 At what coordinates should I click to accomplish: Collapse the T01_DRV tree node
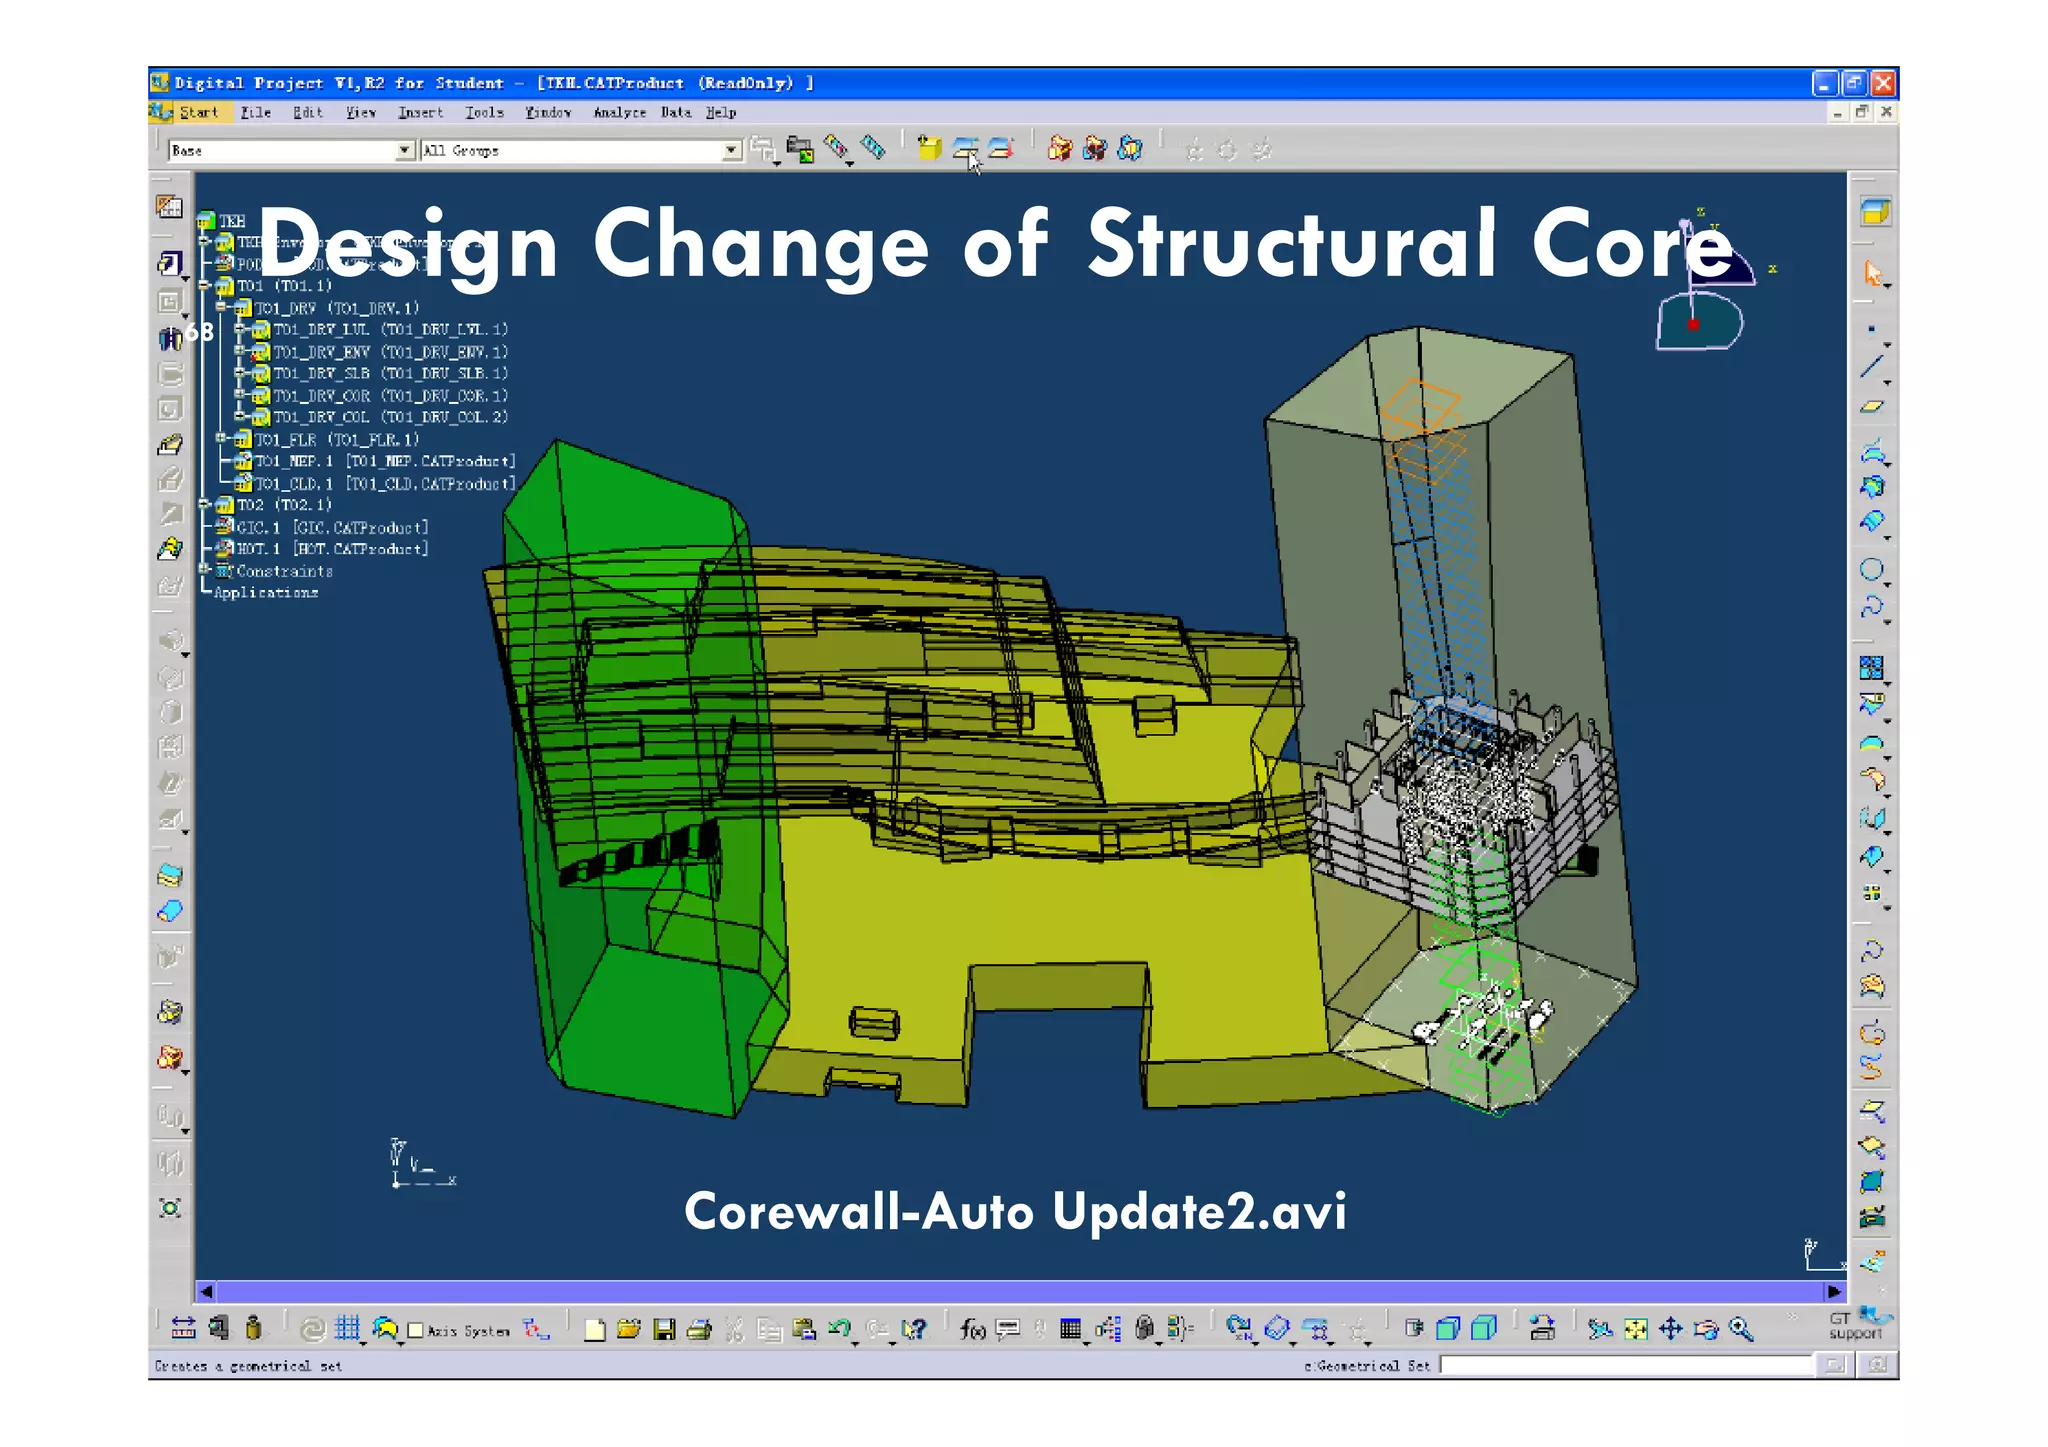tap(222, 307)
